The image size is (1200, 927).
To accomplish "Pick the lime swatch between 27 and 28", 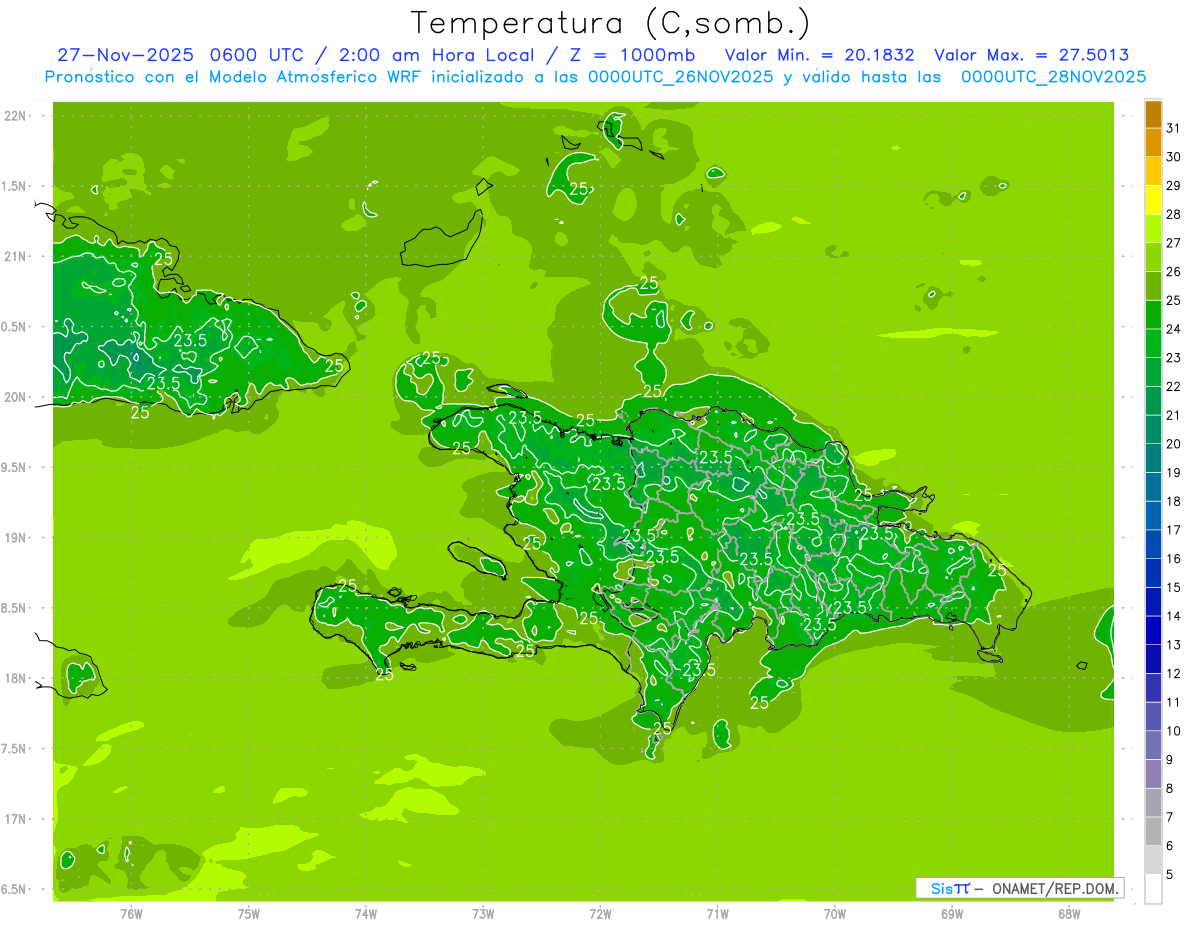I will (x=1154, y=228).
